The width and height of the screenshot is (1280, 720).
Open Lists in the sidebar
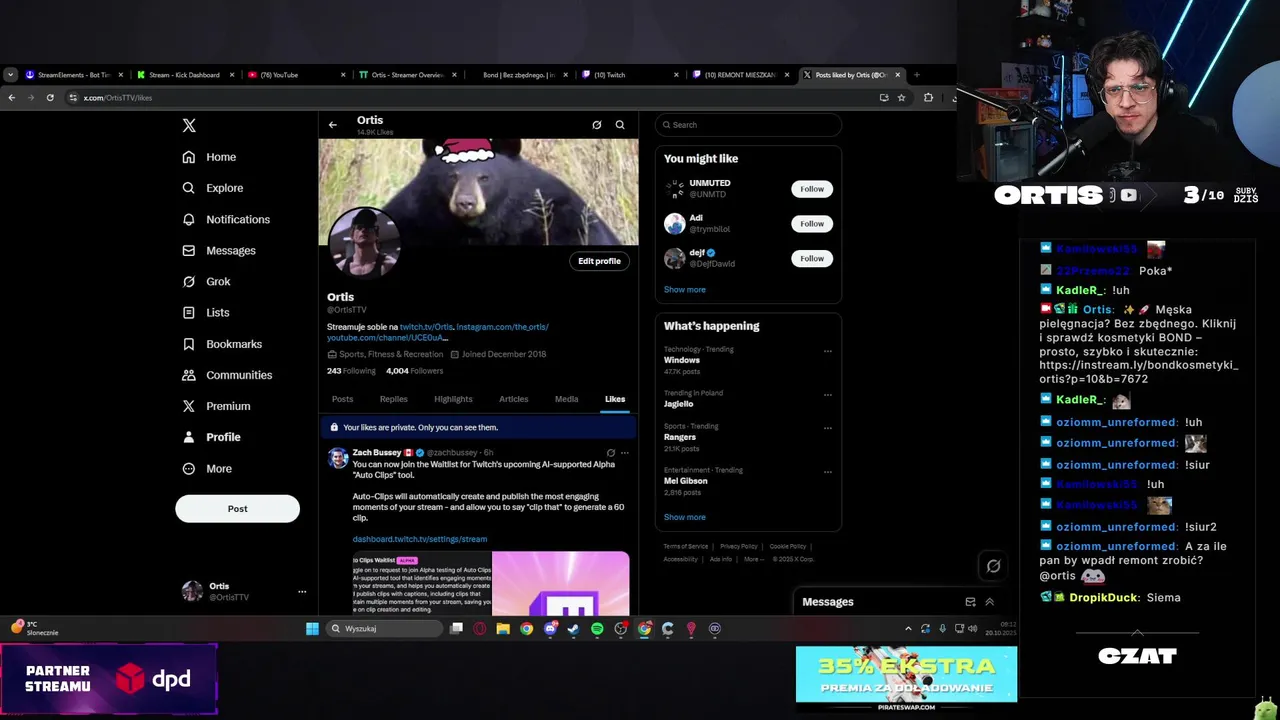click(x=205, y=313)
